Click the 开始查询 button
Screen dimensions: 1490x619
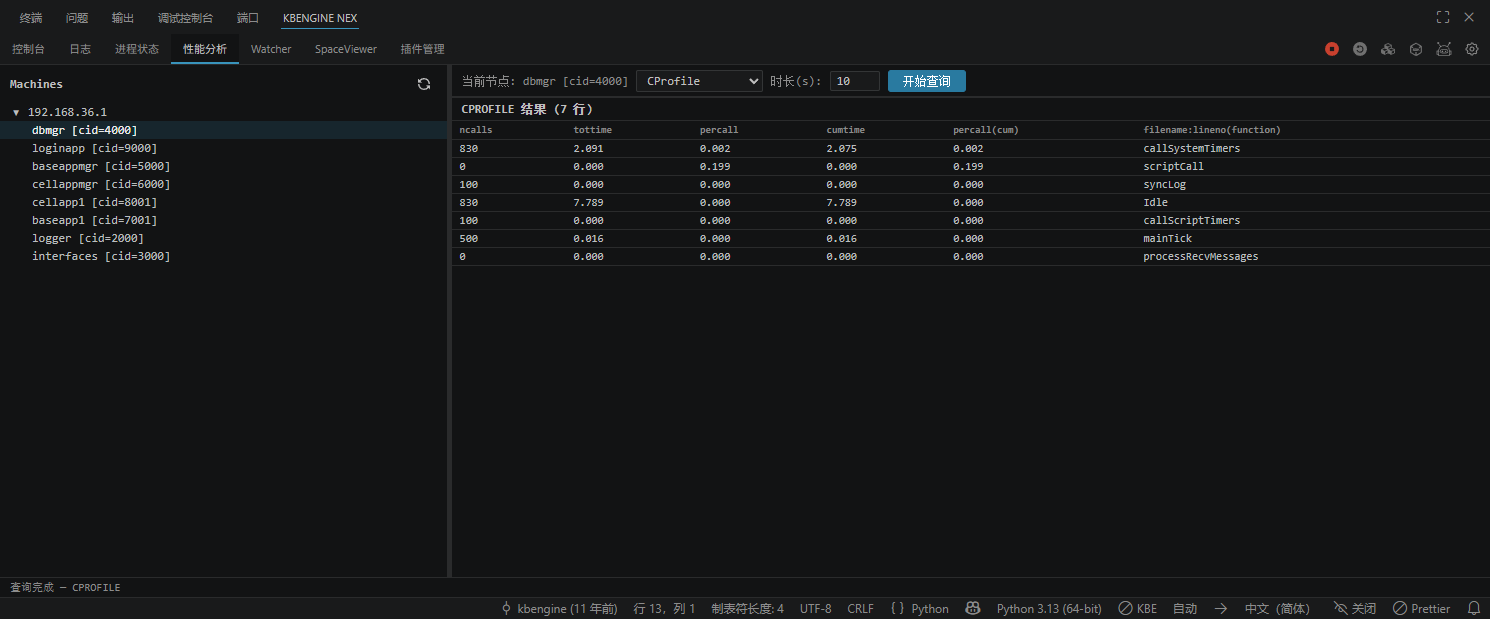click(927, 81)
